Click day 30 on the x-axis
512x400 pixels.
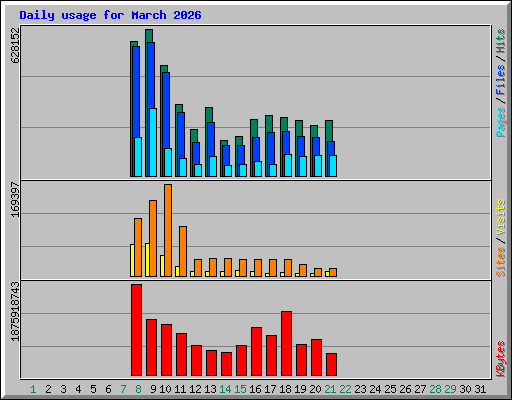[x=465, y=389]
